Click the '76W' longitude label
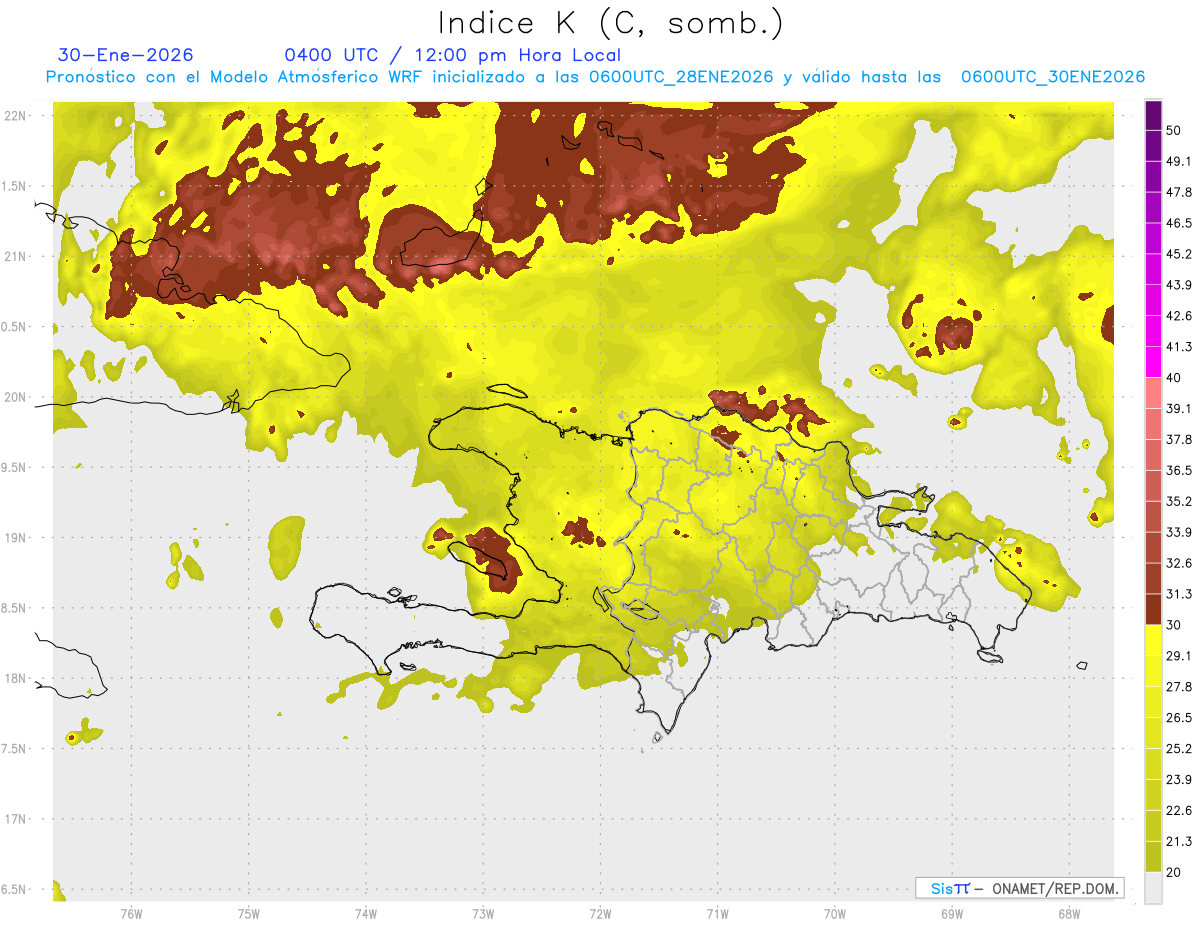The height and width of the screenshot is (927, 1200). (x=131, y=915)
